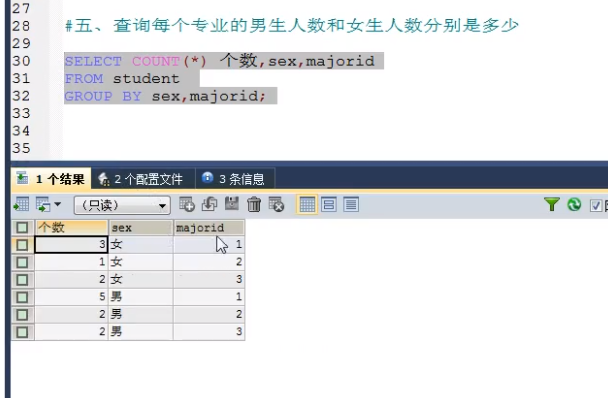Click line number 35 in the gutter
The height and width of the screenshot is (398, 608).
(21, 148)
